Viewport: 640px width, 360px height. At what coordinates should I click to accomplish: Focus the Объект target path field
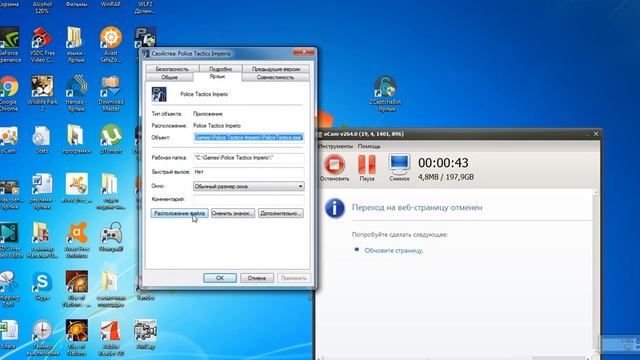click(249, 138)
